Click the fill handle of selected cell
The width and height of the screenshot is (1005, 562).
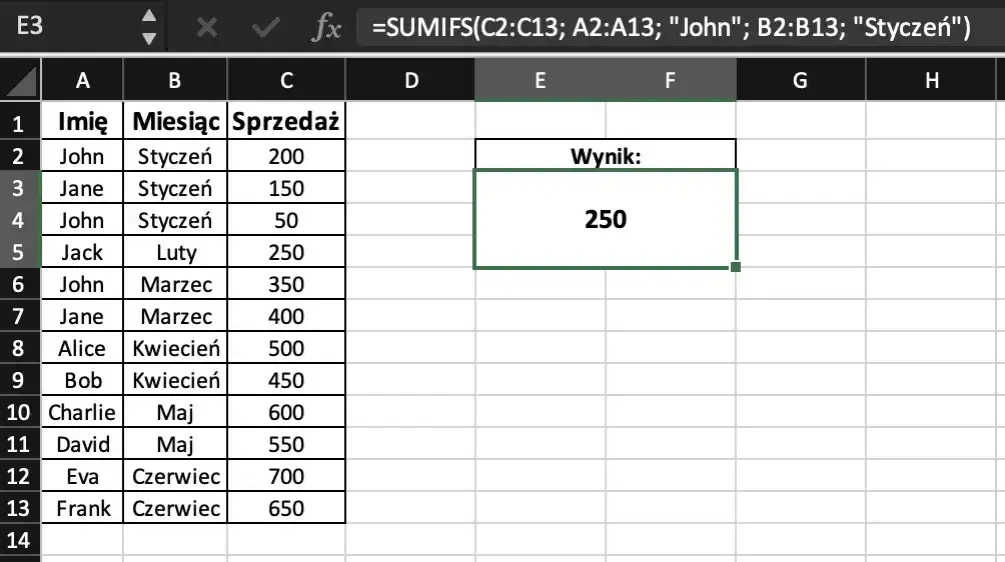(736, 267)
